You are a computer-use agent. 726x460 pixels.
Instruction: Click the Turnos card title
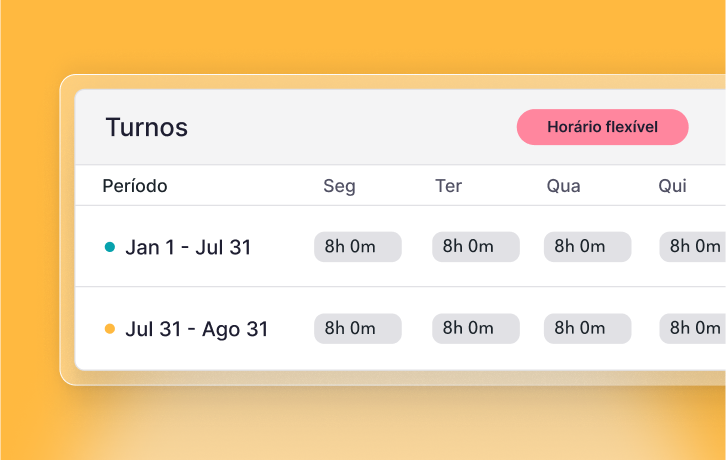pyautogui.click(x=146, y=128)
